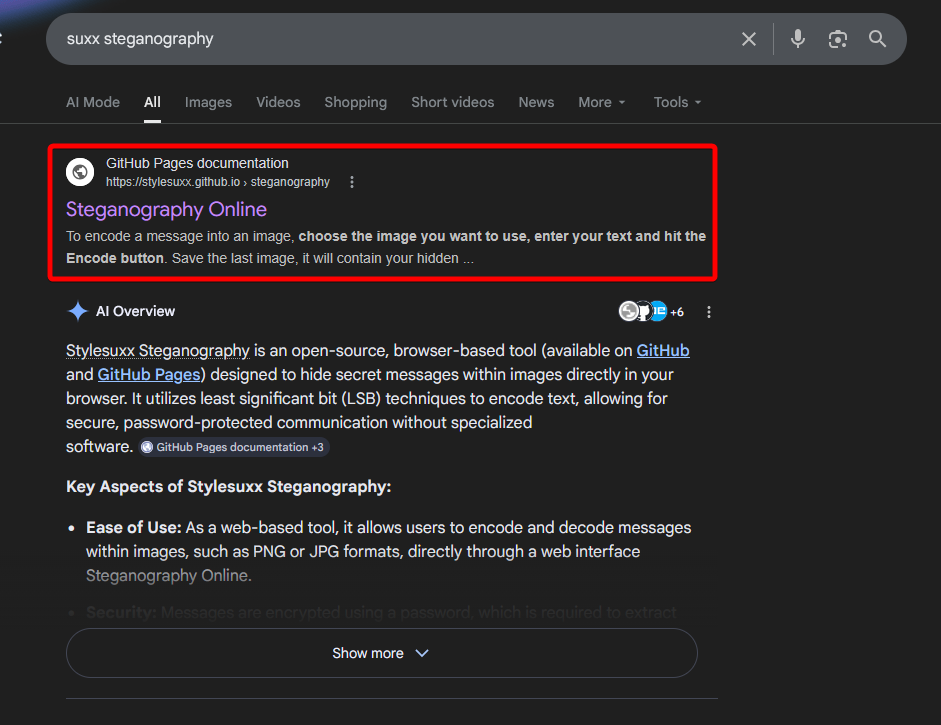The height and width of the screenshot is (725, 941).
Task: Switch to the Videos tab
Action: coord(278,102)
